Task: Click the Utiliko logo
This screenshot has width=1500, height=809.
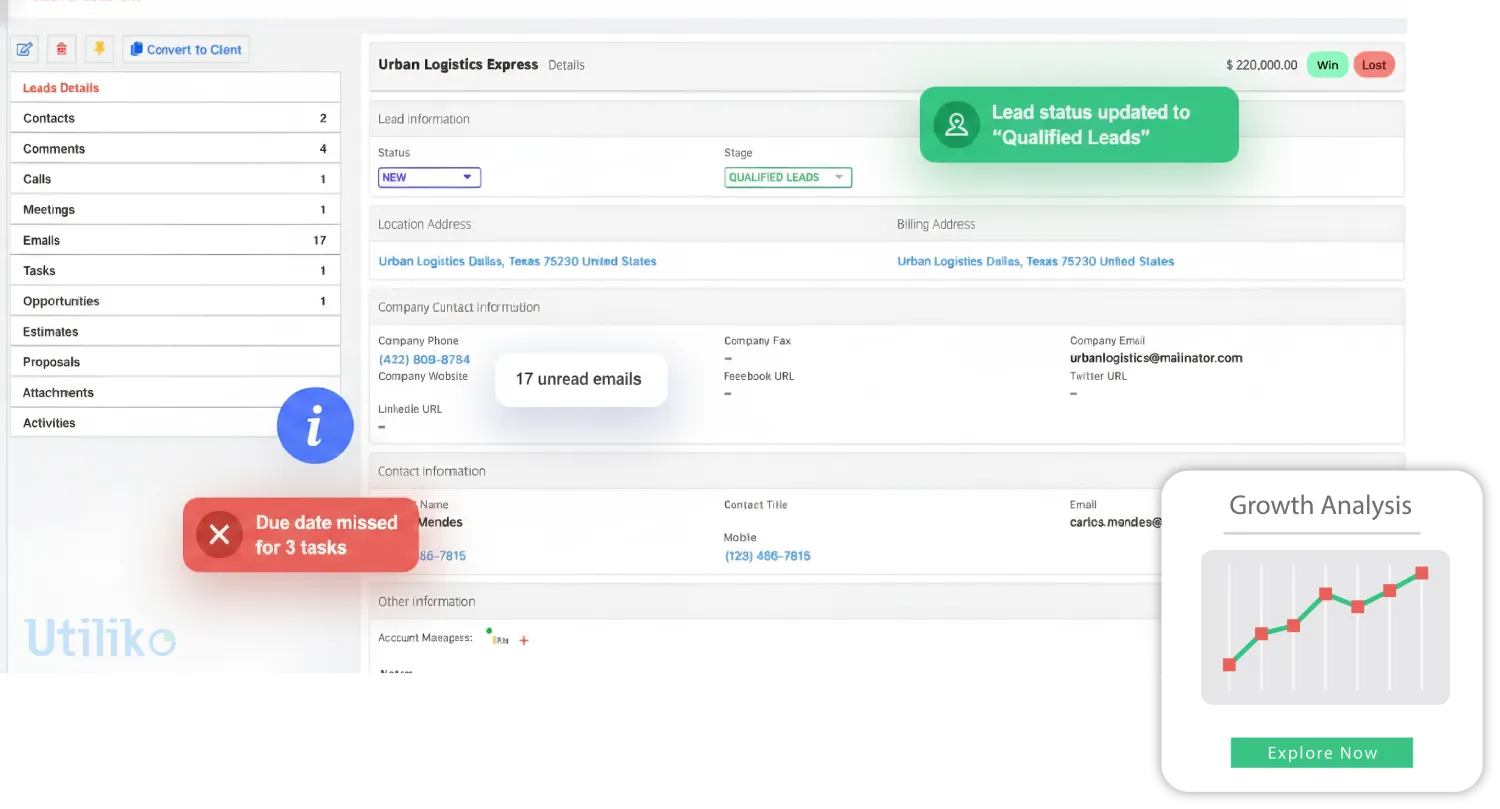Action: coord(100,638)
